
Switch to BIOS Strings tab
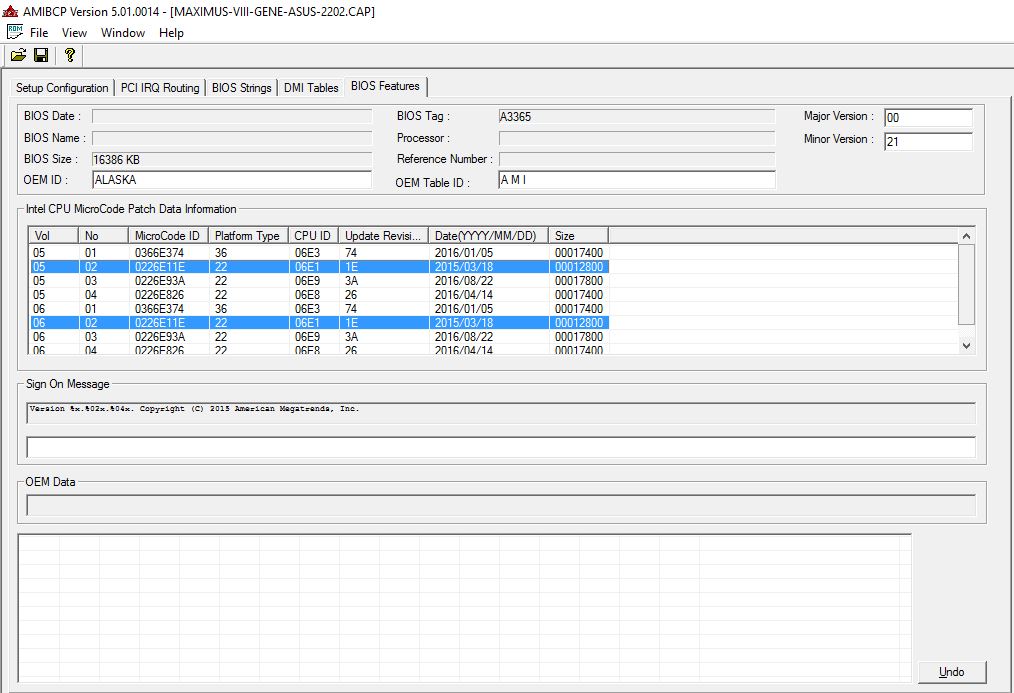pyautogui.click(x=241, y=88)
